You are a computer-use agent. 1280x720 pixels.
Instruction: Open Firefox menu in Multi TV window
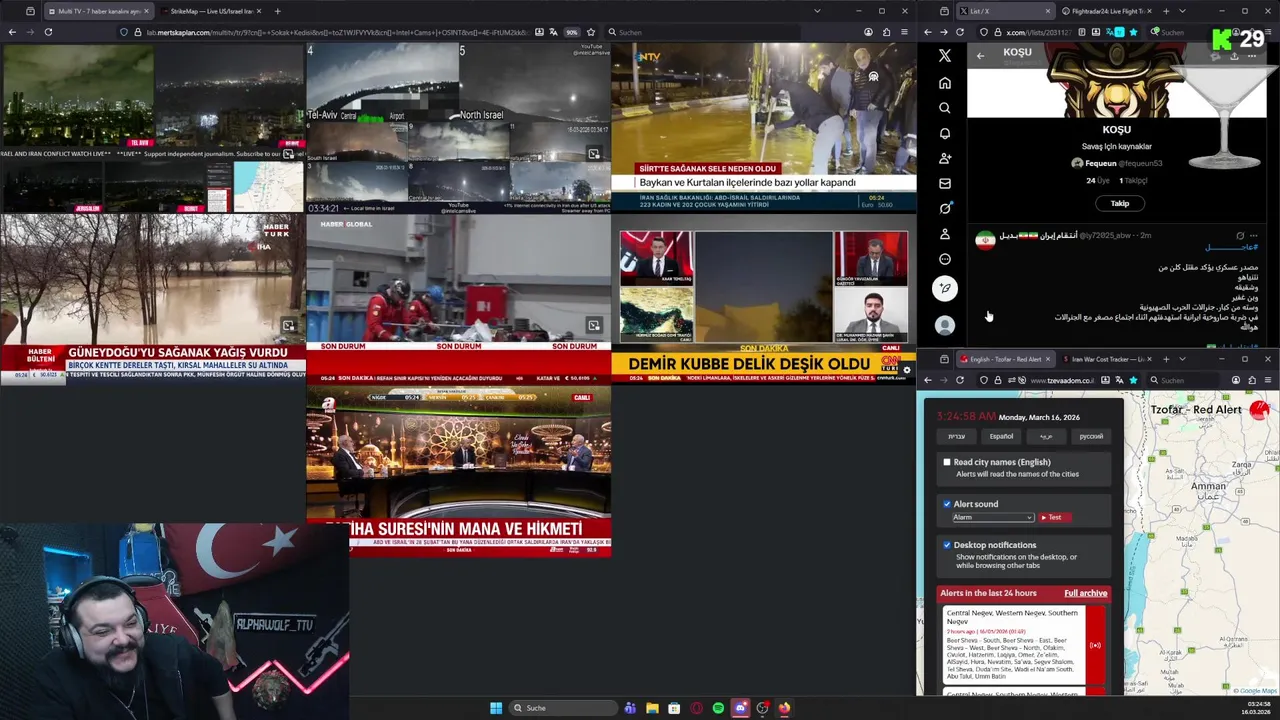(x=905, y=32)
